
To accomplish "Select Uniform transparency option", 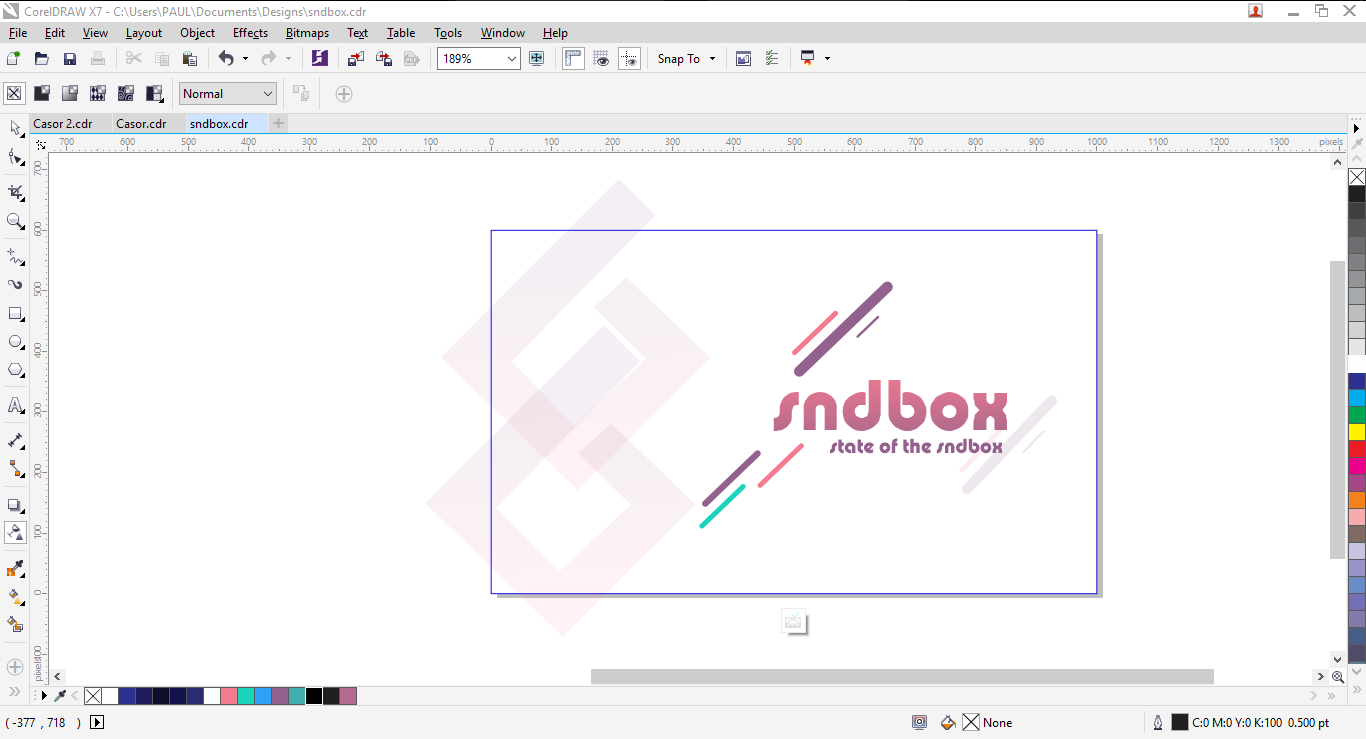I will (x=42, y=94).
